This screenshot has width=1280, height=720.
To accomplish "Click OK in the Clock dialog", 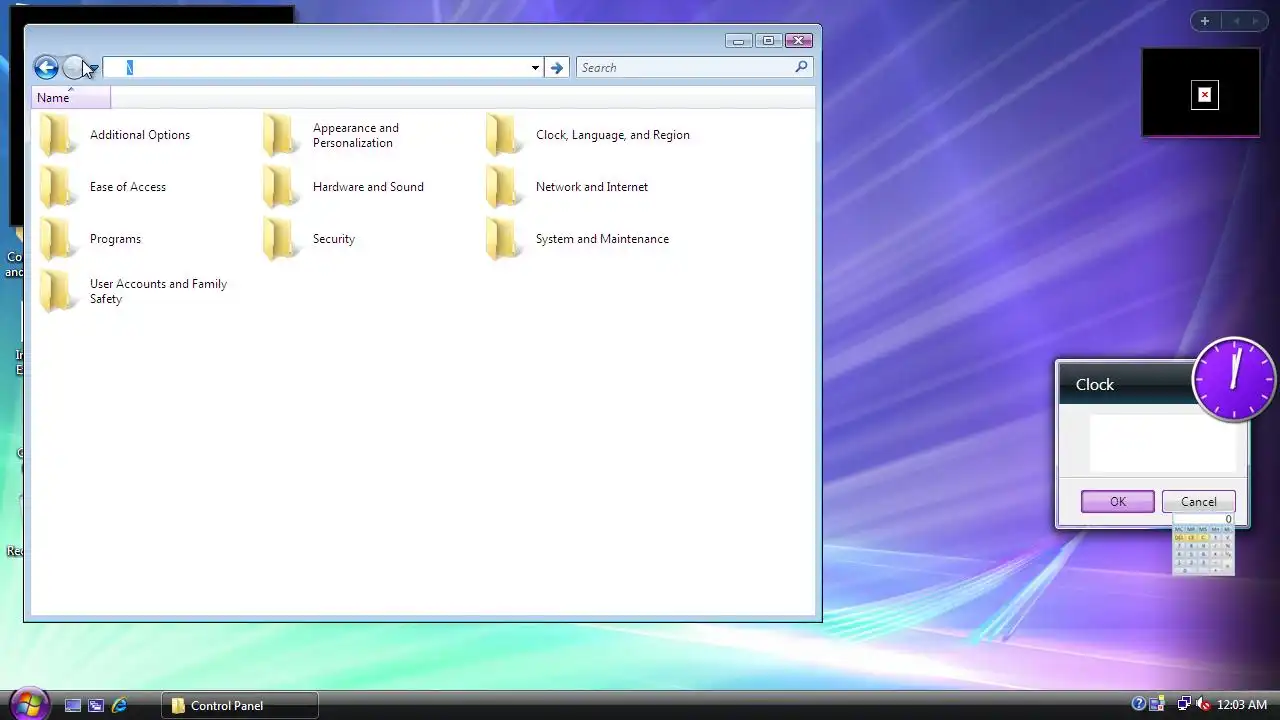I will tap(1118, 502).
